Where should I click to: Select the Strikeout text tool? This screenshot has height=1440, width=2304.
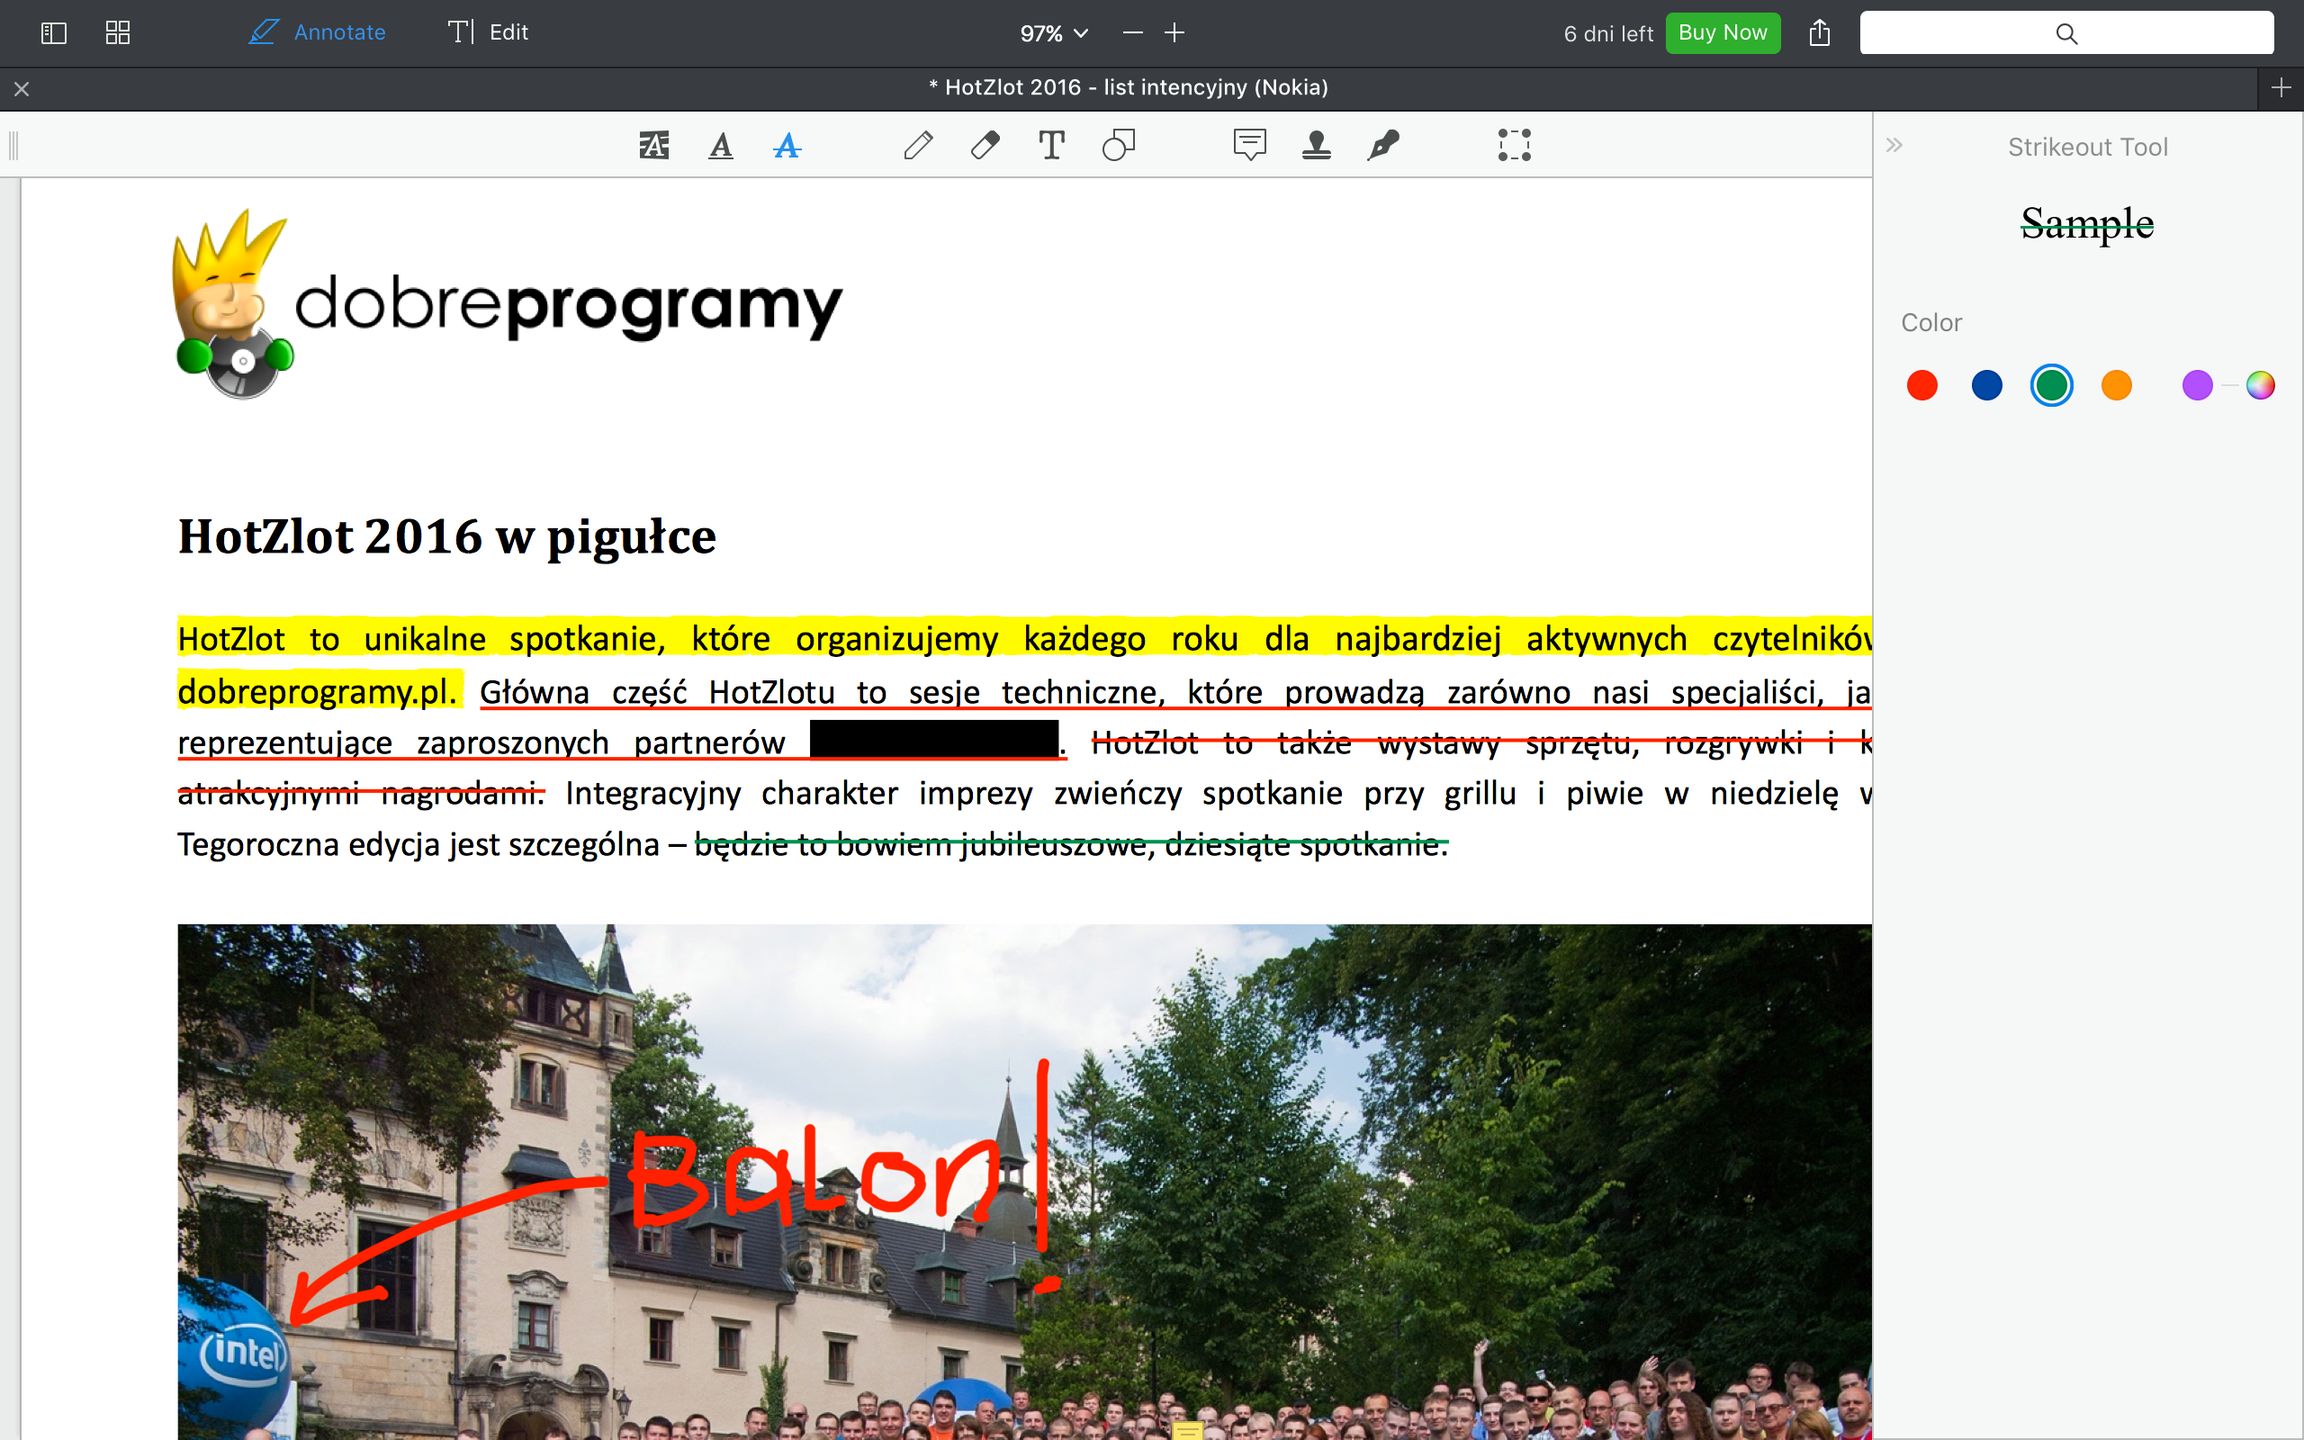[787, 146]
